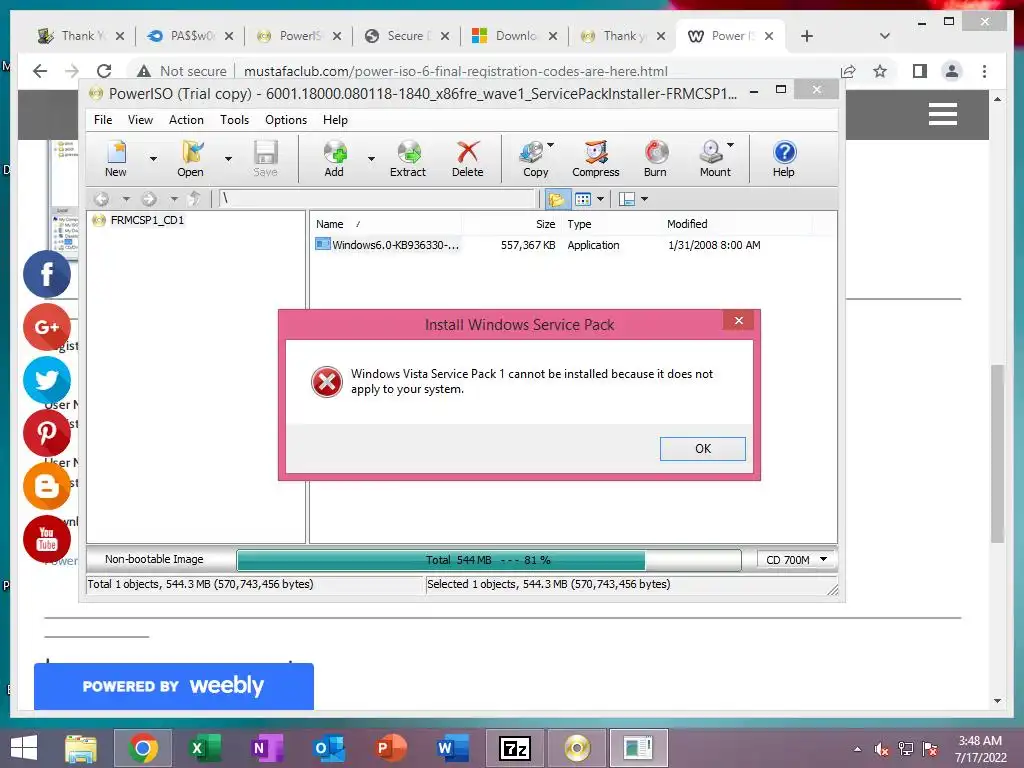Open the File menu
The width and height of the screenshot is (1024, 768).
coord(103,120)
